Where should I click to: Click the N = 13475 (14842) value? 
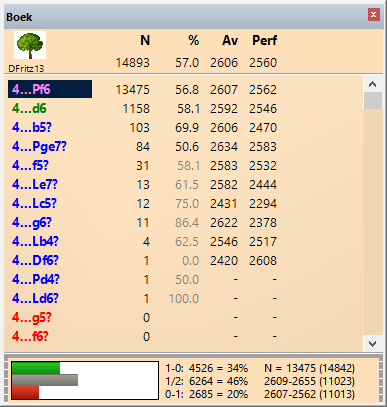310,368
